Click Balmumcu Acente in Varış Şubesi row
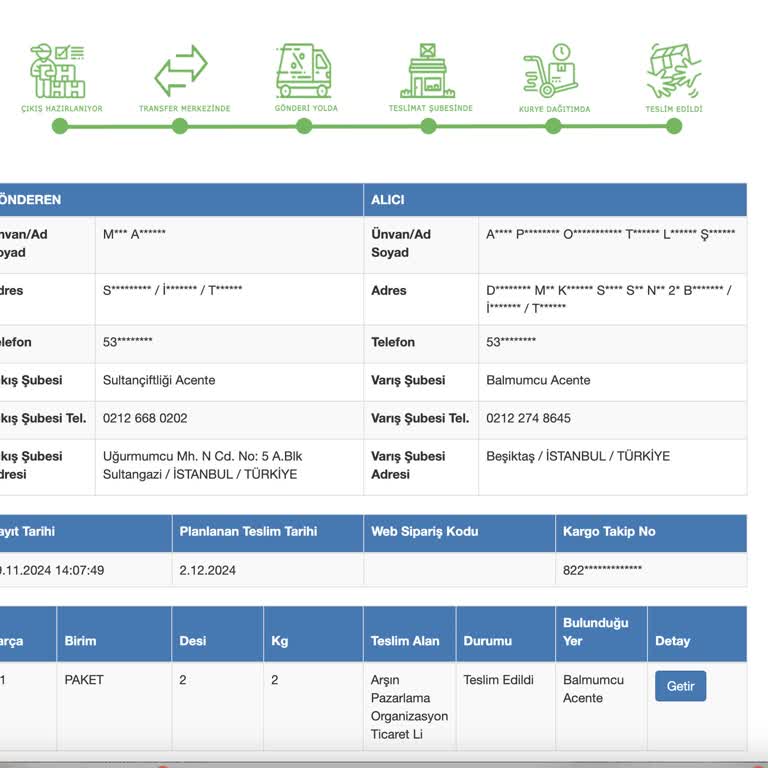 538,380
